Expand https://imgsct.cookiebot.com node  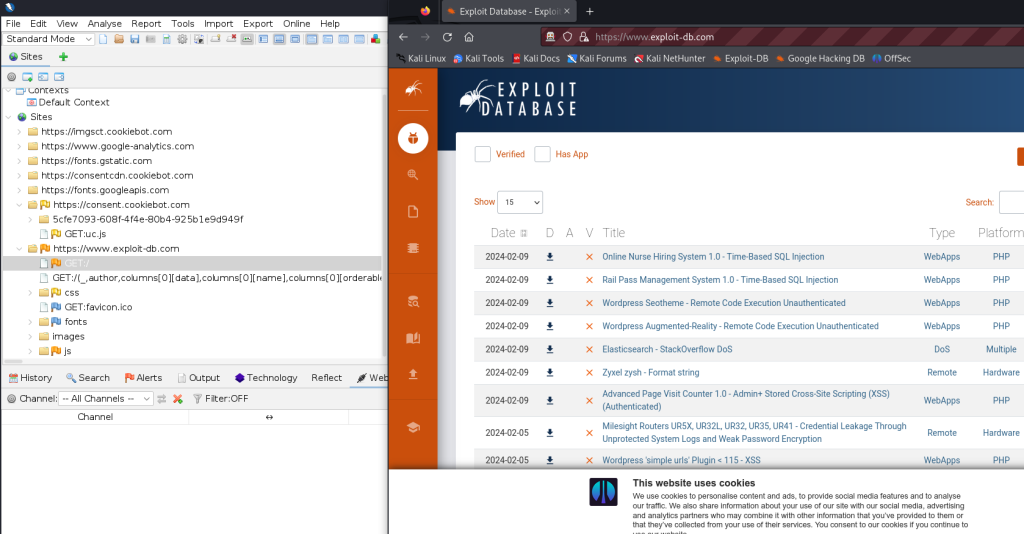coord(19,131)
